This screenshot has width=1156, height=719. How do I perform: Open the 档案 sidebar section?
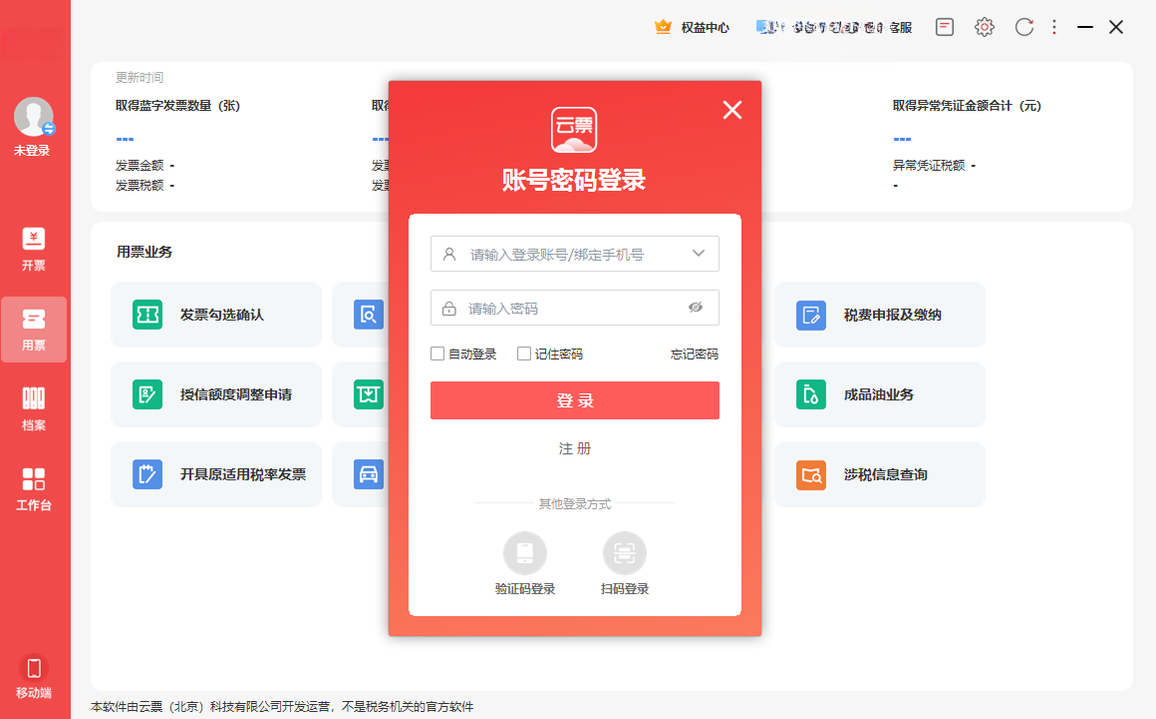point(33,409)
